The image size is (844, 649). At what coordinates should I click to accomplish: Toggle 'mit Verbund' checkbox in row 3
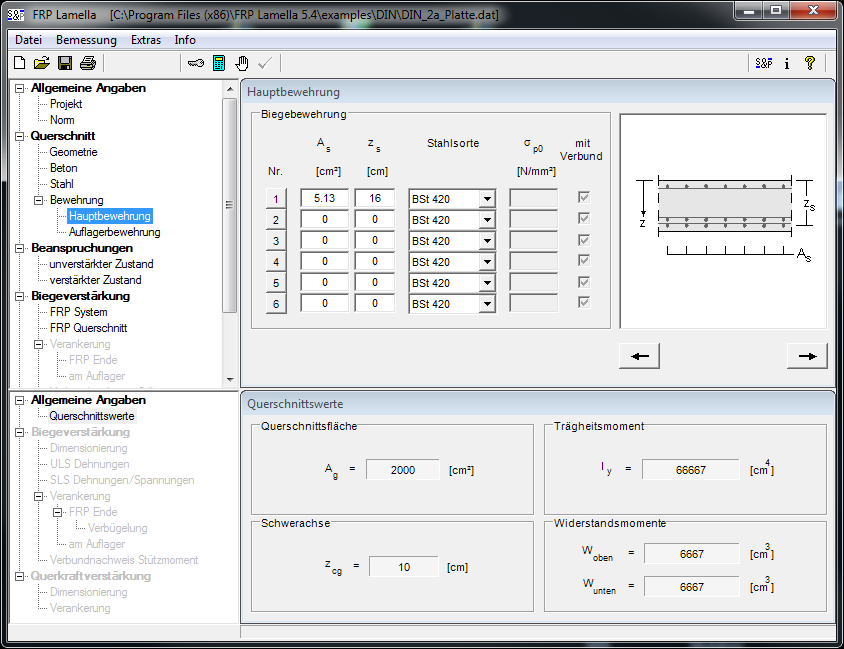(584, 240)
